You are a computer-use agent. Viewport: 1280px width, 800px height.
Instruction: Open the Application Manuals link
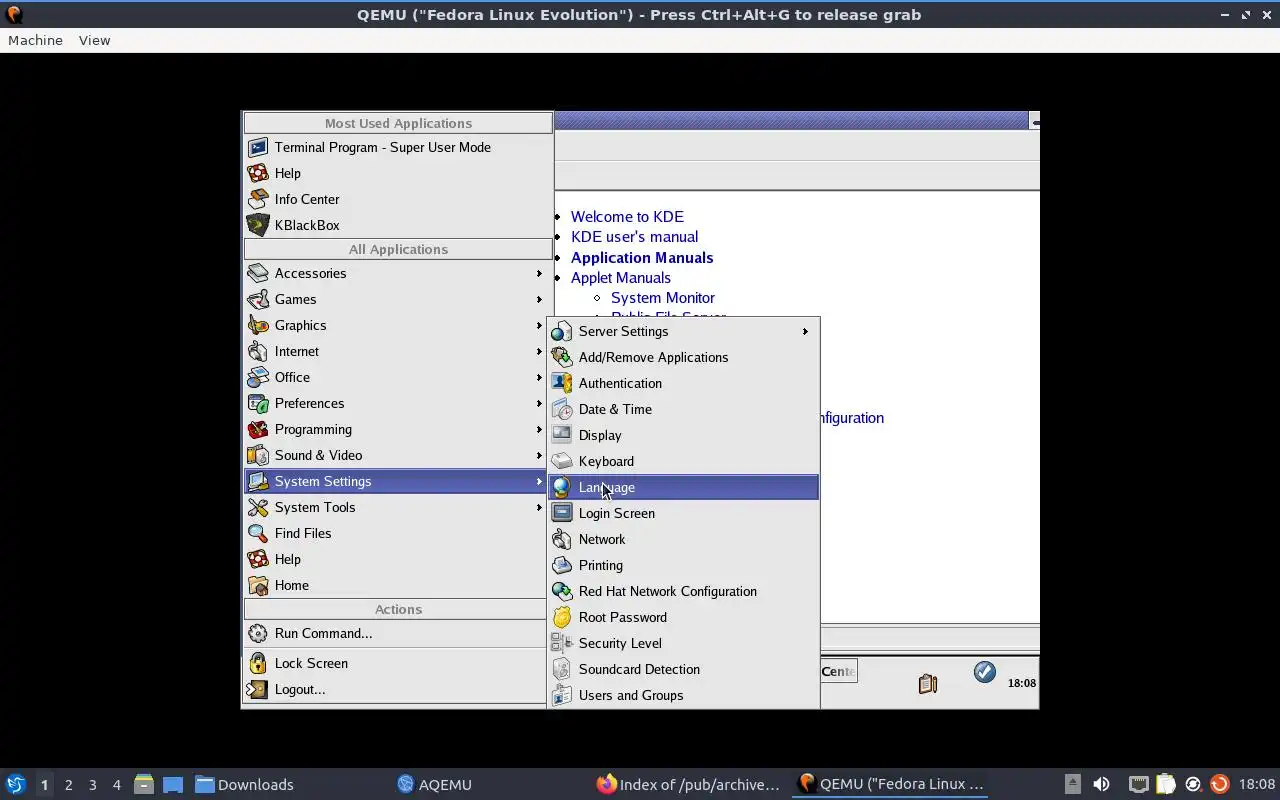click(x=642, y=257)
